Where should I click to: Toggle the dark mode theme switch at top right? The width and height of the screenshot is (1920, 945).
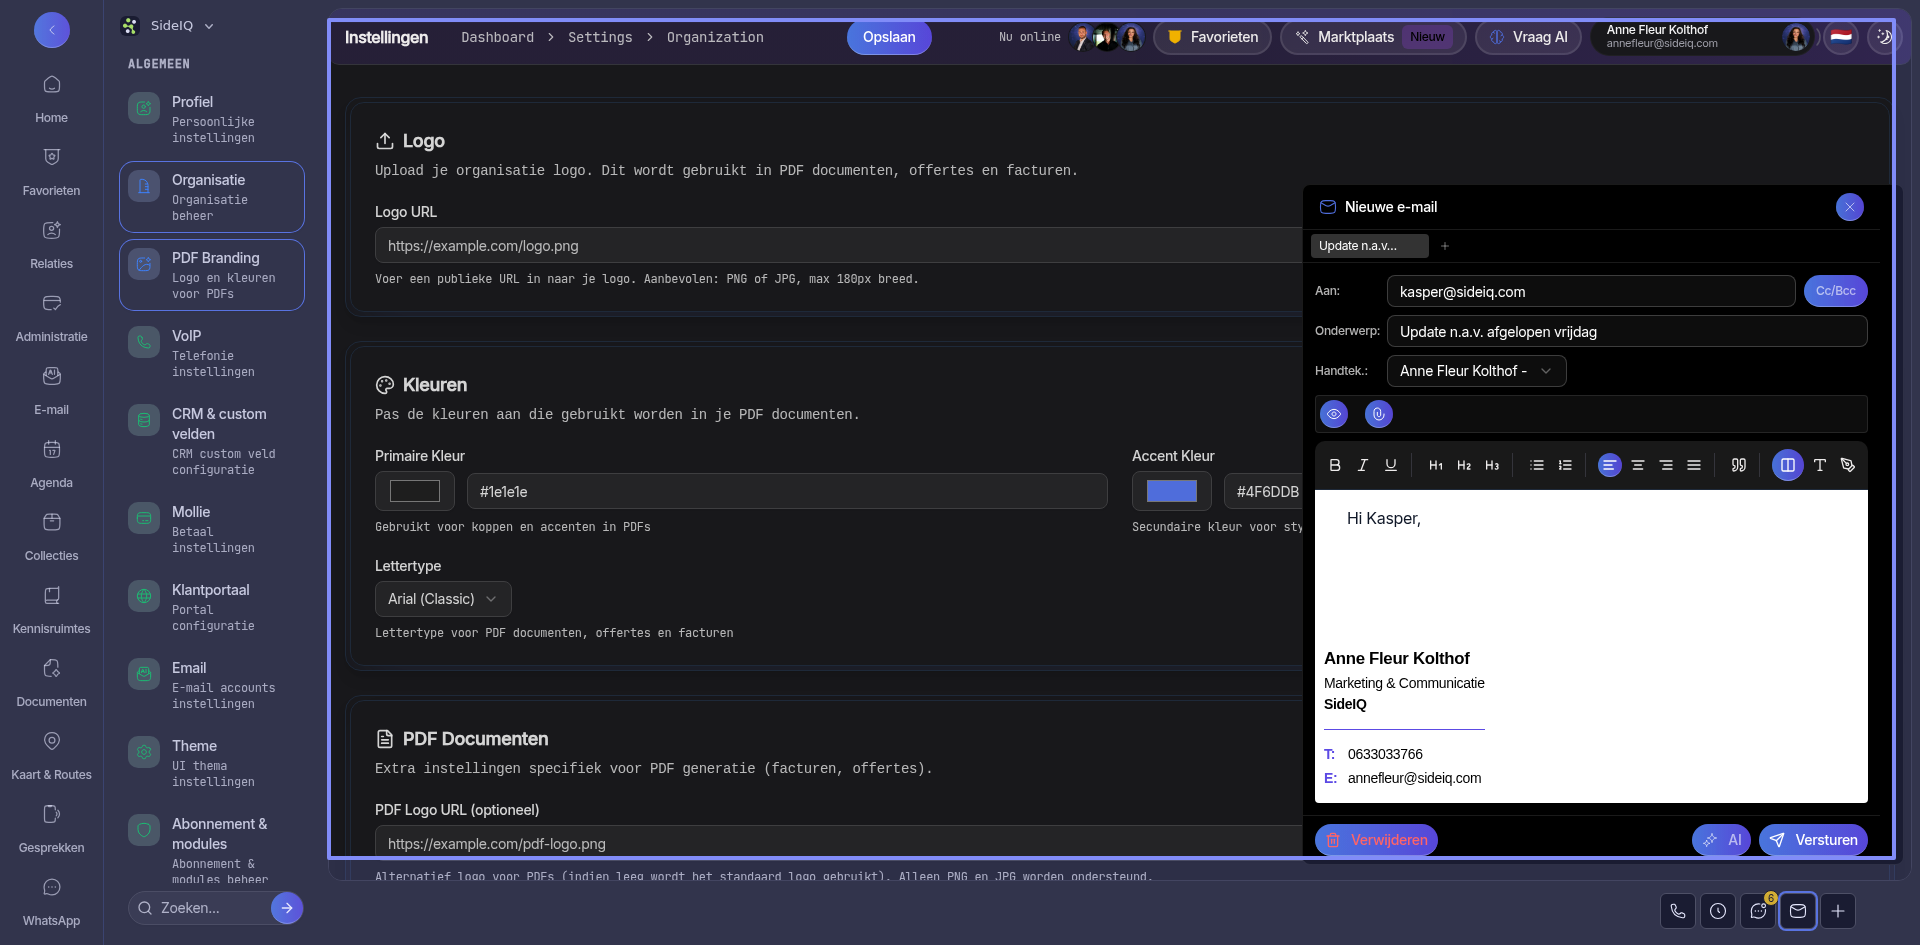1884,37
